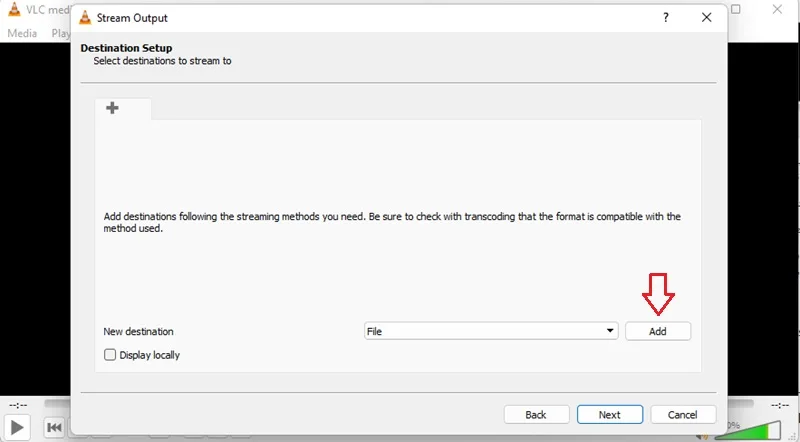Click the VLC cone icon in main window

14,9
